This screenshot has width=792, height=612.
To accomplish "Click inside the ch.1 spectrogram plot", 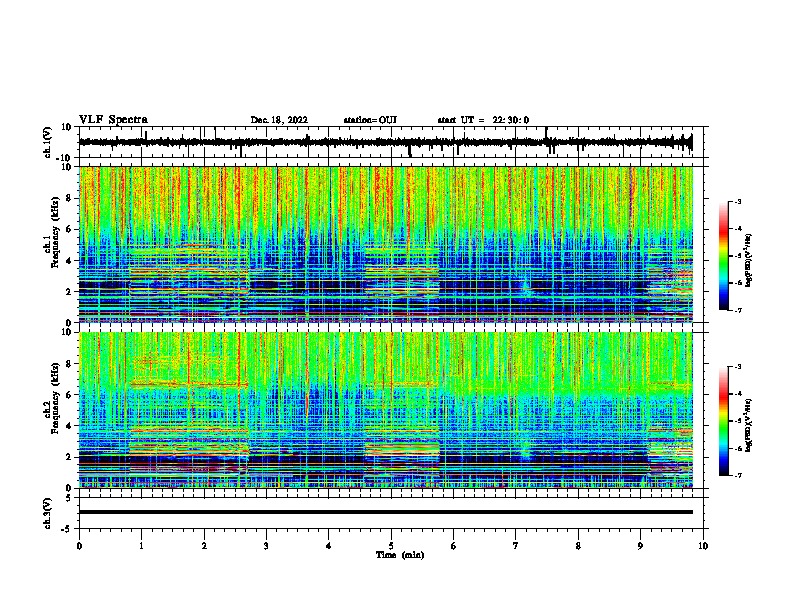I will tap(386, 244).
